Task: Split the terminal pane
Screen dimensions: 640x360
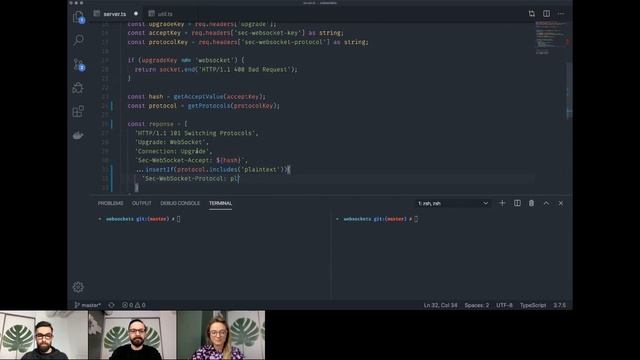Action: (x=517, y=203)
